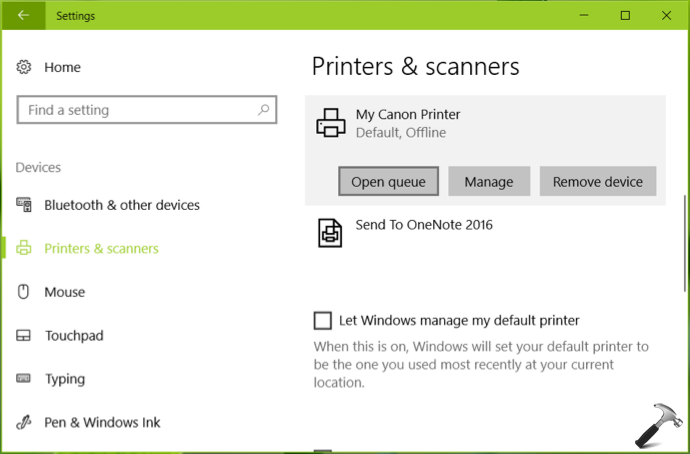Click the Mouse icon in sidebar
Screen dimensions: 690x454
[x=23, y=292]
